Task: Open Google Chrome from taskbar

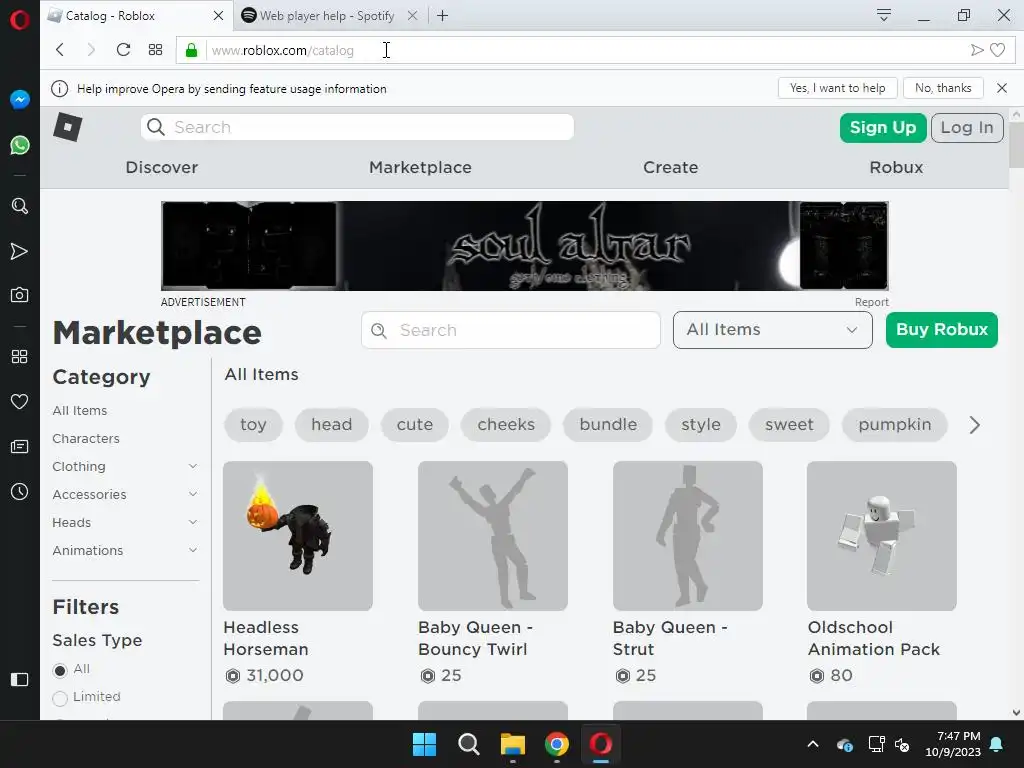Action: (556, 744)
